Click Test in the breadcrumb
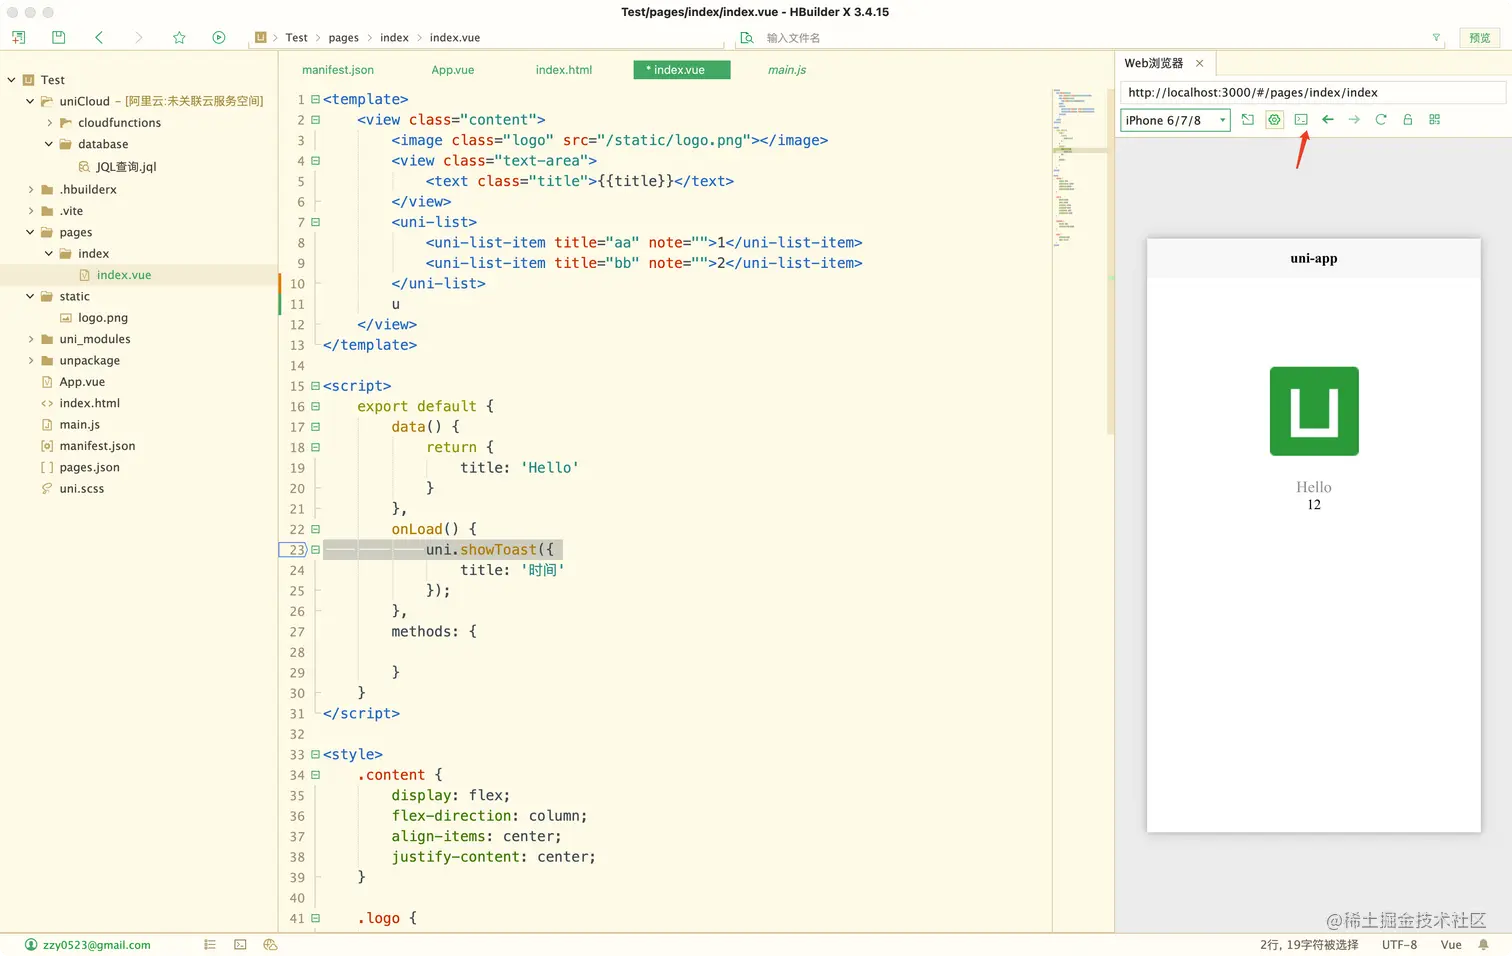1512x956 pixels. 297,38
